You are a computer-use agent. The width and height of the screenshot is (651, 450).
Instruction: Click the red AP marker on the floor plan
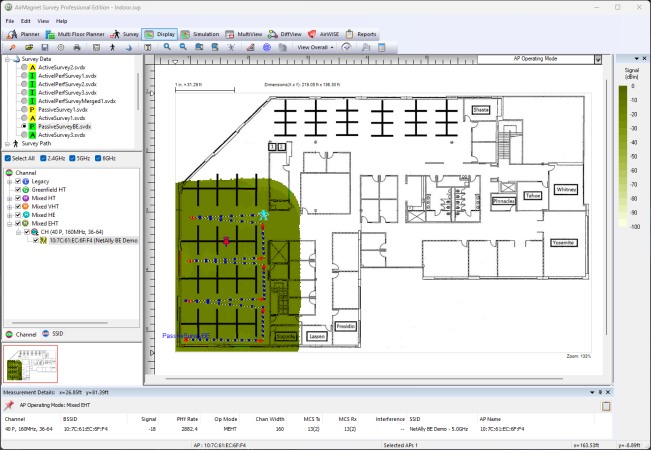(x=226, y=240)
